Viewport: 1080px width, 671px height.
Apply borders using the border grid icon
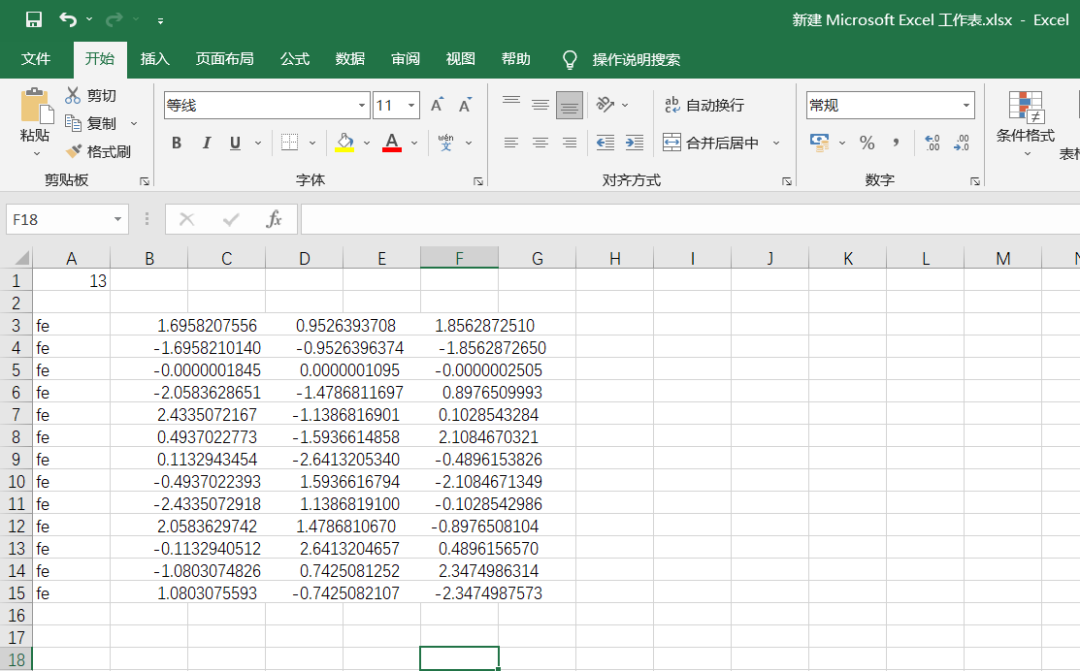click(290, 143)
